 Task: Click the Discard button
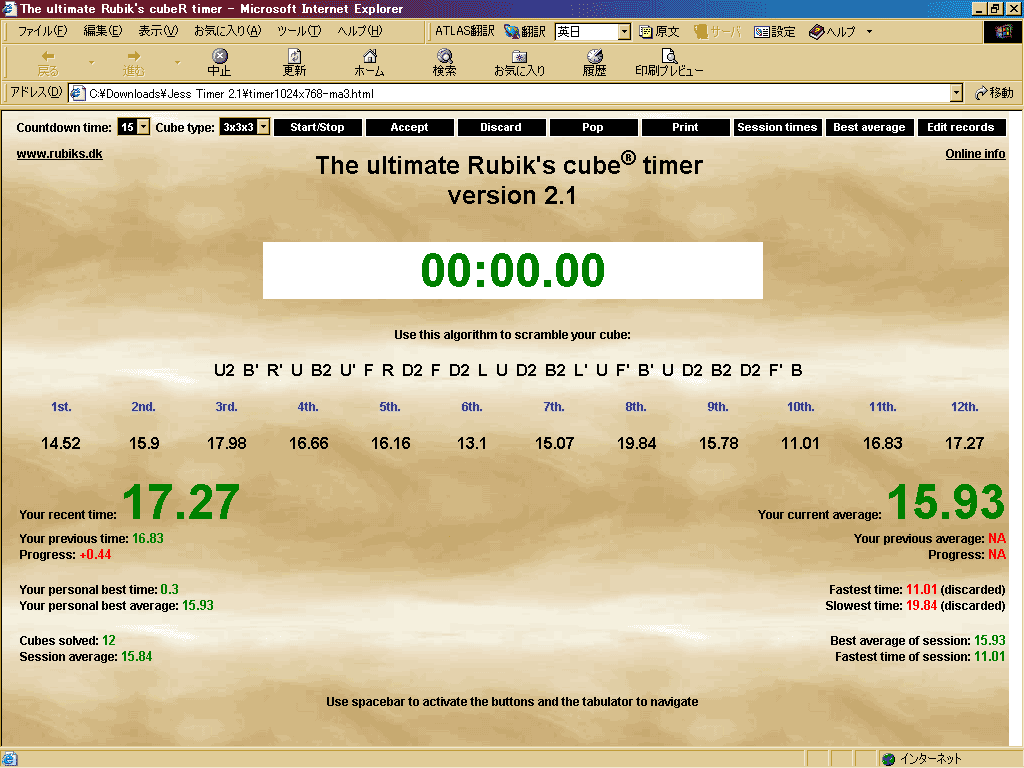(501, 127)
